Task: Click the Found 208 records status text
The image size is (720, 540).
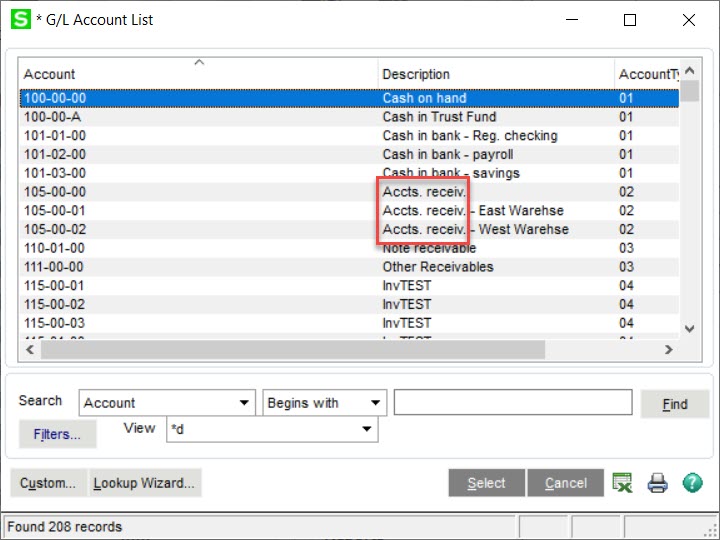Action: click(65, 526)
